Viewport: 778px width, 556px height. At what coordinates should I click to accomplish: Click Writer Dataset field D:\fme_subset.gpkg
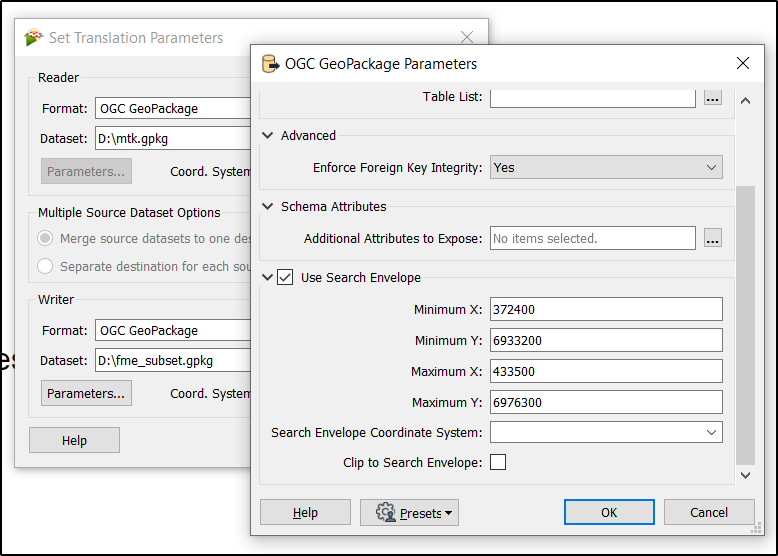click(x=173, y=361)
